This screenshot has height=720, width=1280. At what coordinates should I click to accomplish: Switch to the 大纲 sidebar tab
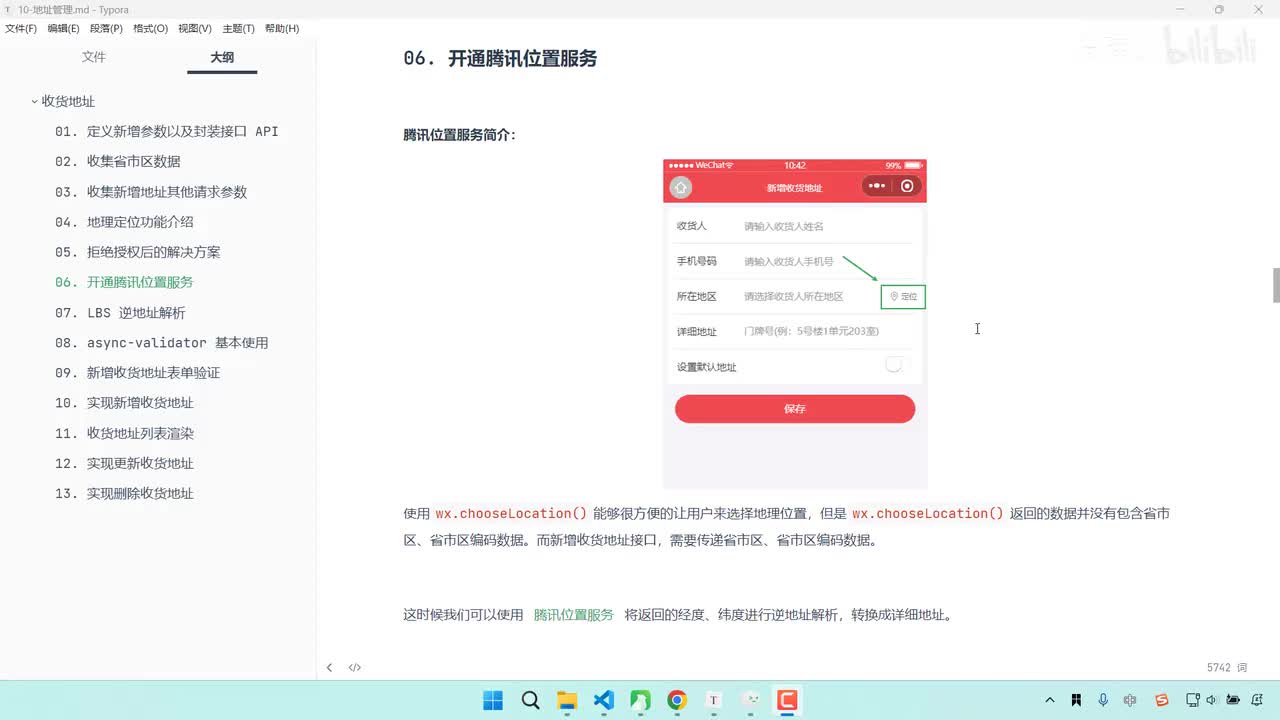click(x=222, y=57)
